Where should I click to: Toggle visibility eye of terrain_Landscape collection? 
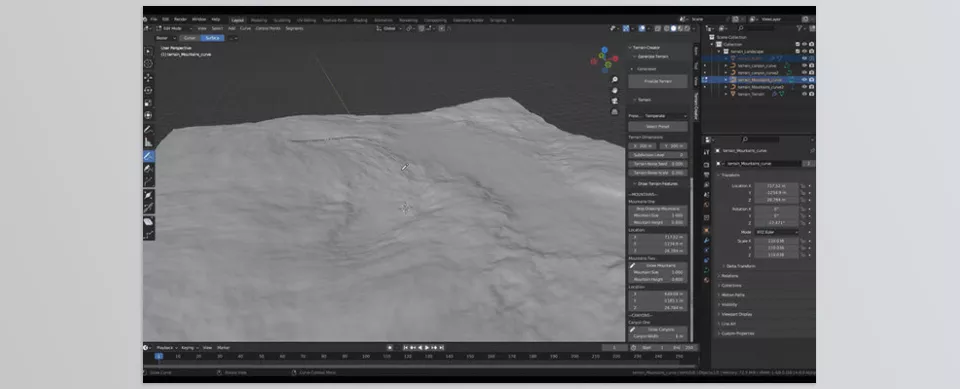pos(804,51)
